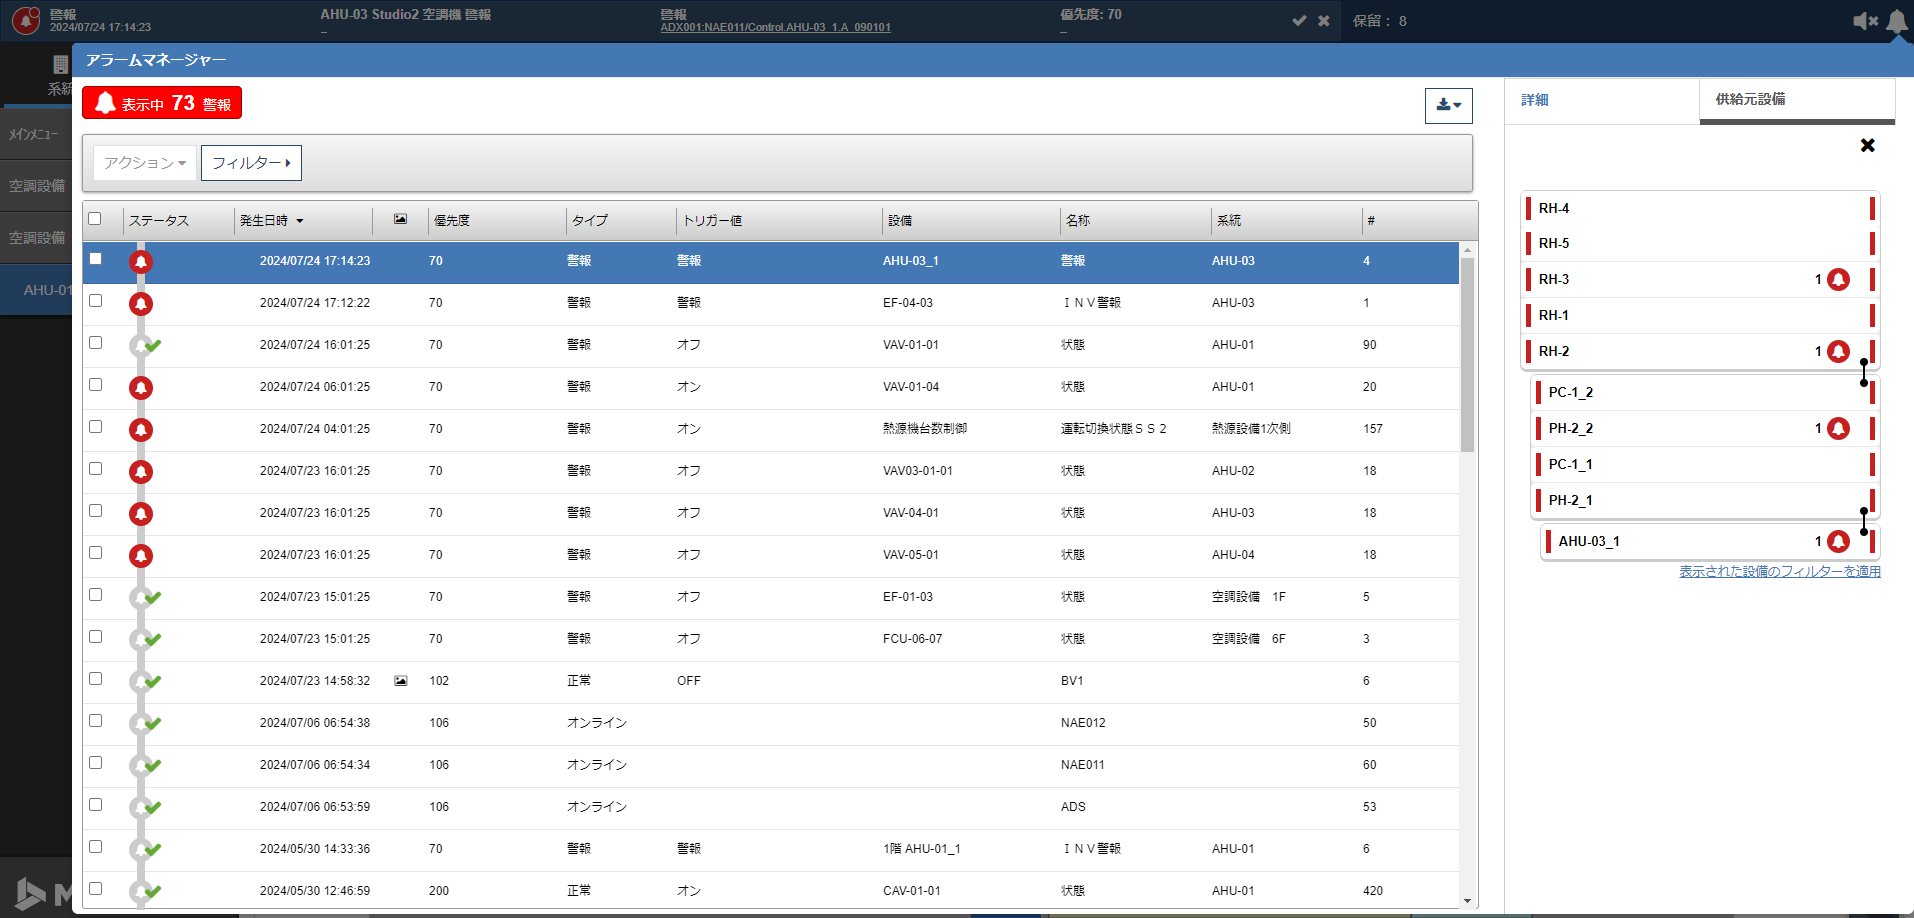Viewport: 1914px width, 918px height.
Task: Select the 供給元設備 tab
Action: [x=1750, y=100]
